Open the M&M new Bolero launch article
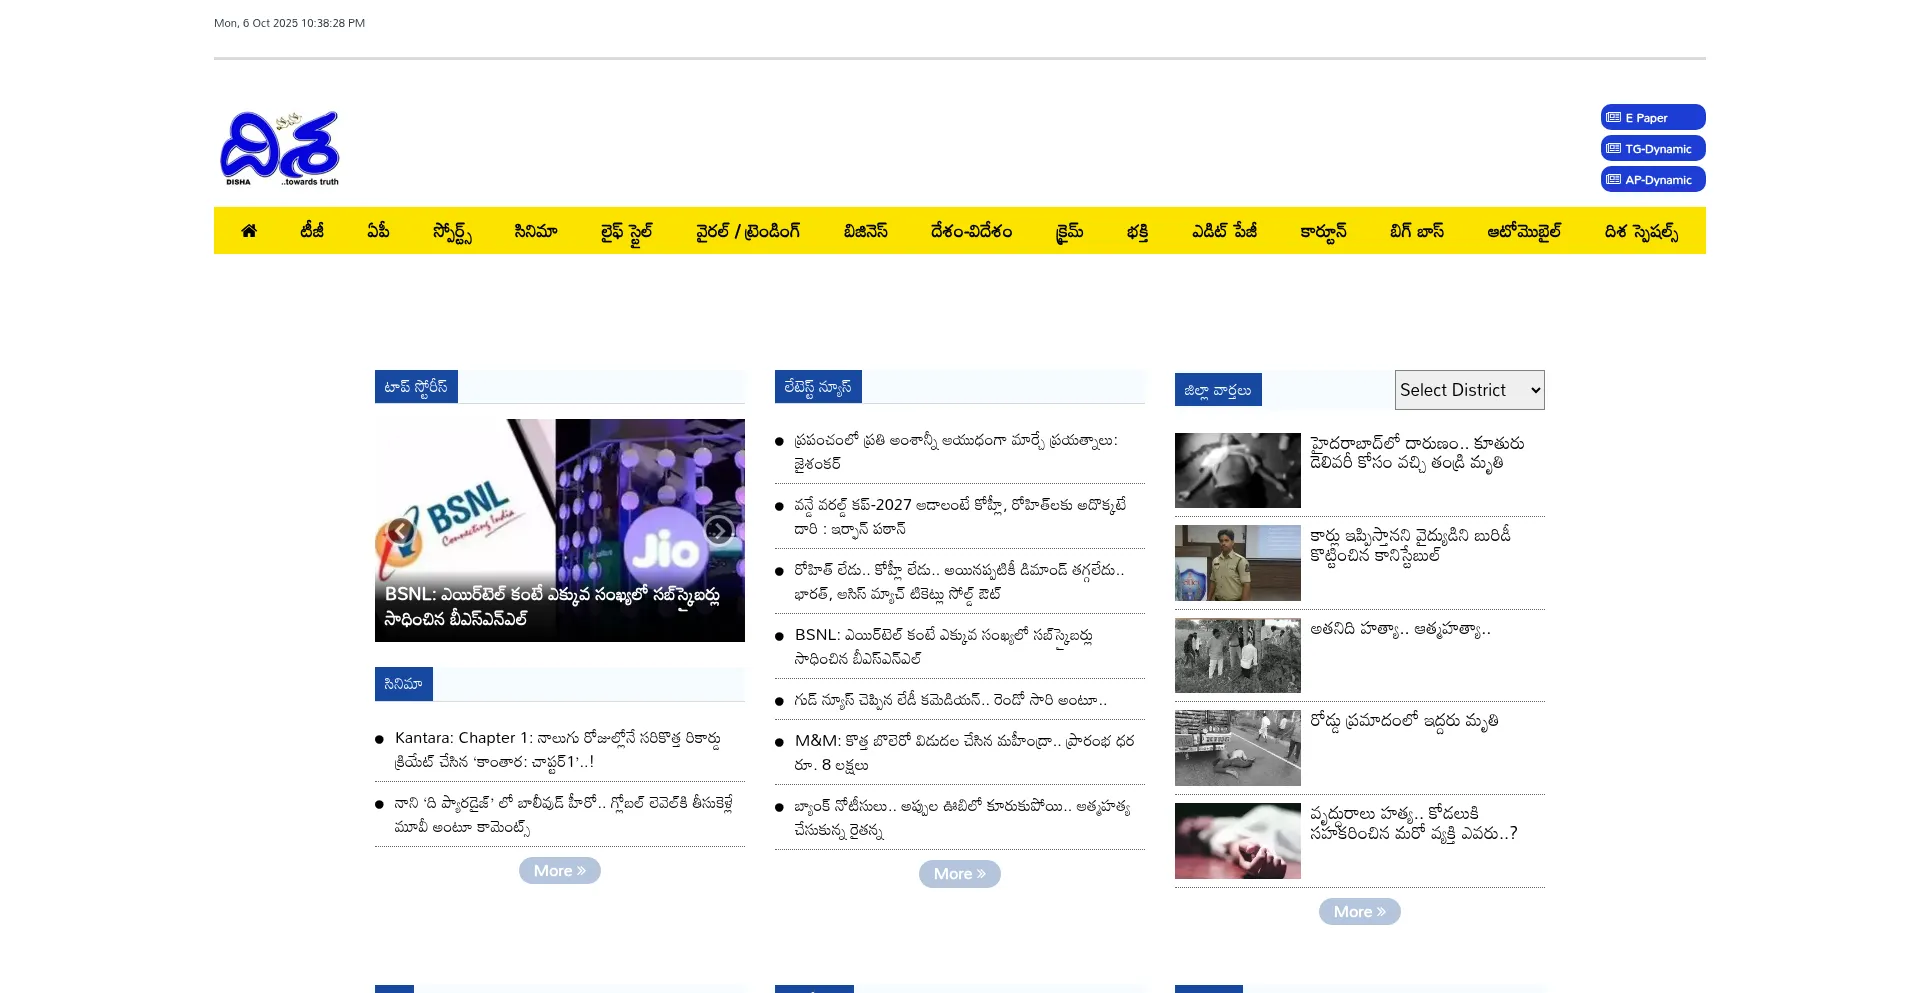1920x993 pixels. [964, 752]
